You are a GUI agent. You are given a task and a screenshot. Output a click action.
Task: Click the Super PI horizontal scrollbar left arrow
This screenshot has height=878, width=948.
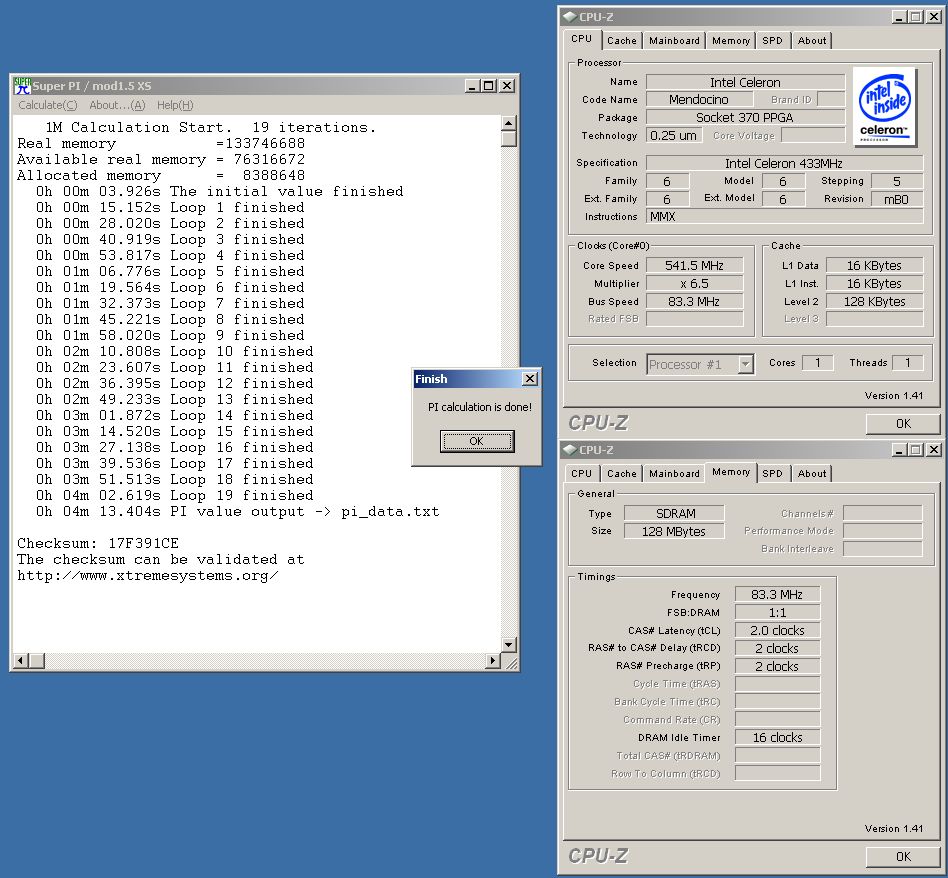[21, 660]
